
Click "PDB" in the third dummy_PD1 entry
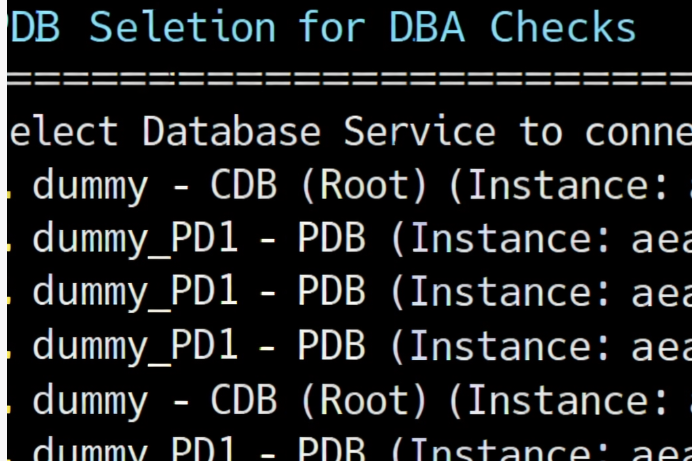(x=331, y=346)
